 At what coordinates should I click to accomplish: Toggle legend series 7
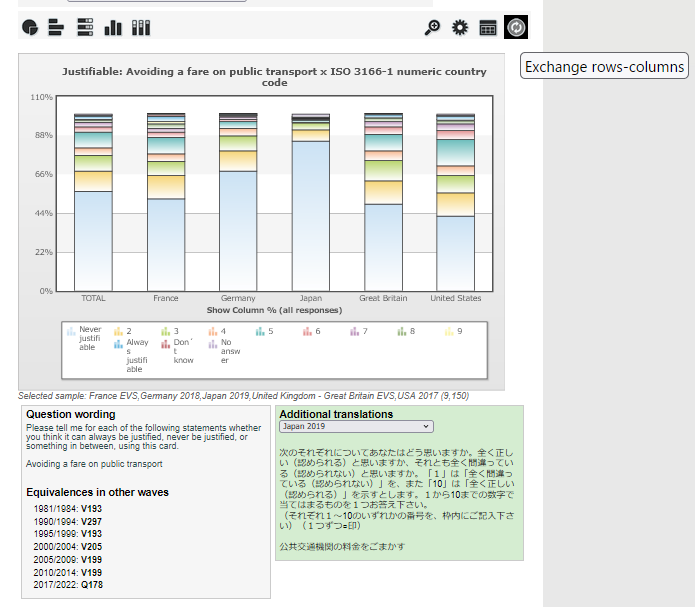(359, 331)
